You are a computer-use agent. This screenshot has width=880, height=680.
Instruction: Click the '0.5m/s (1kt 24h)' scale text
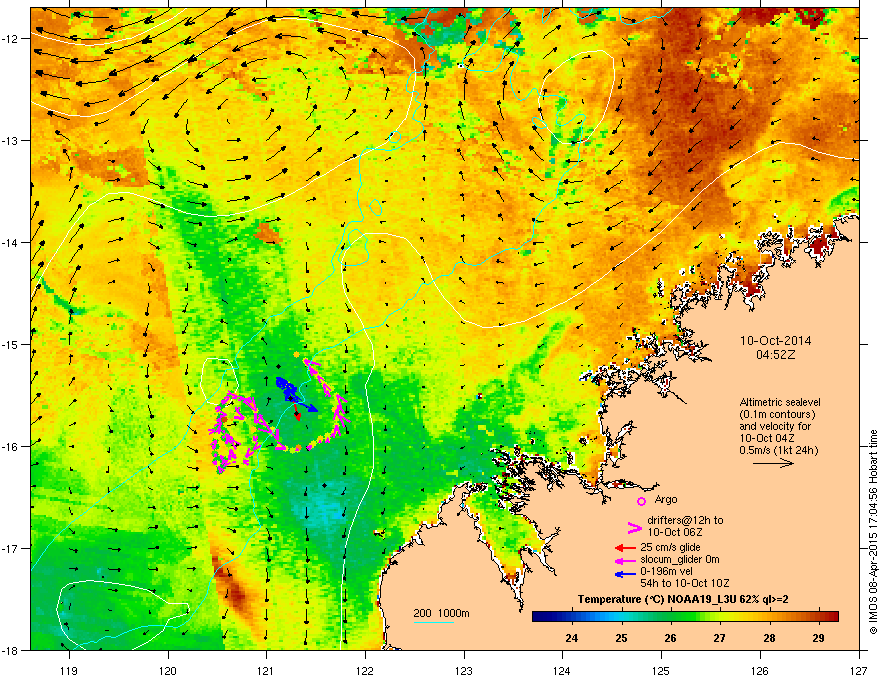(x=778, y=450)
